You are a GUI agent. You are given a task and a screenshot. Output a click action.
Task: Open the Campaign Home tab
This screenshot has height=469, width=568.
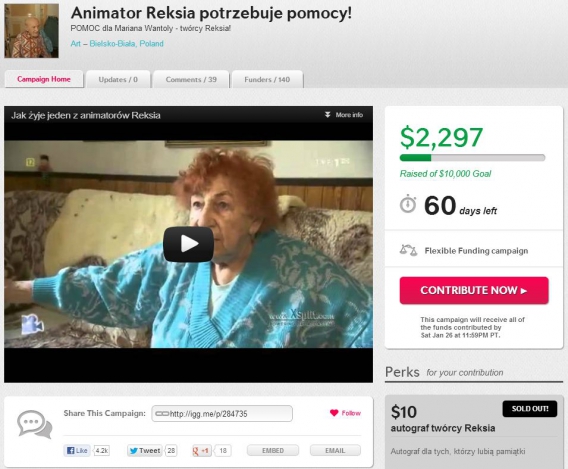coord(44,79)
